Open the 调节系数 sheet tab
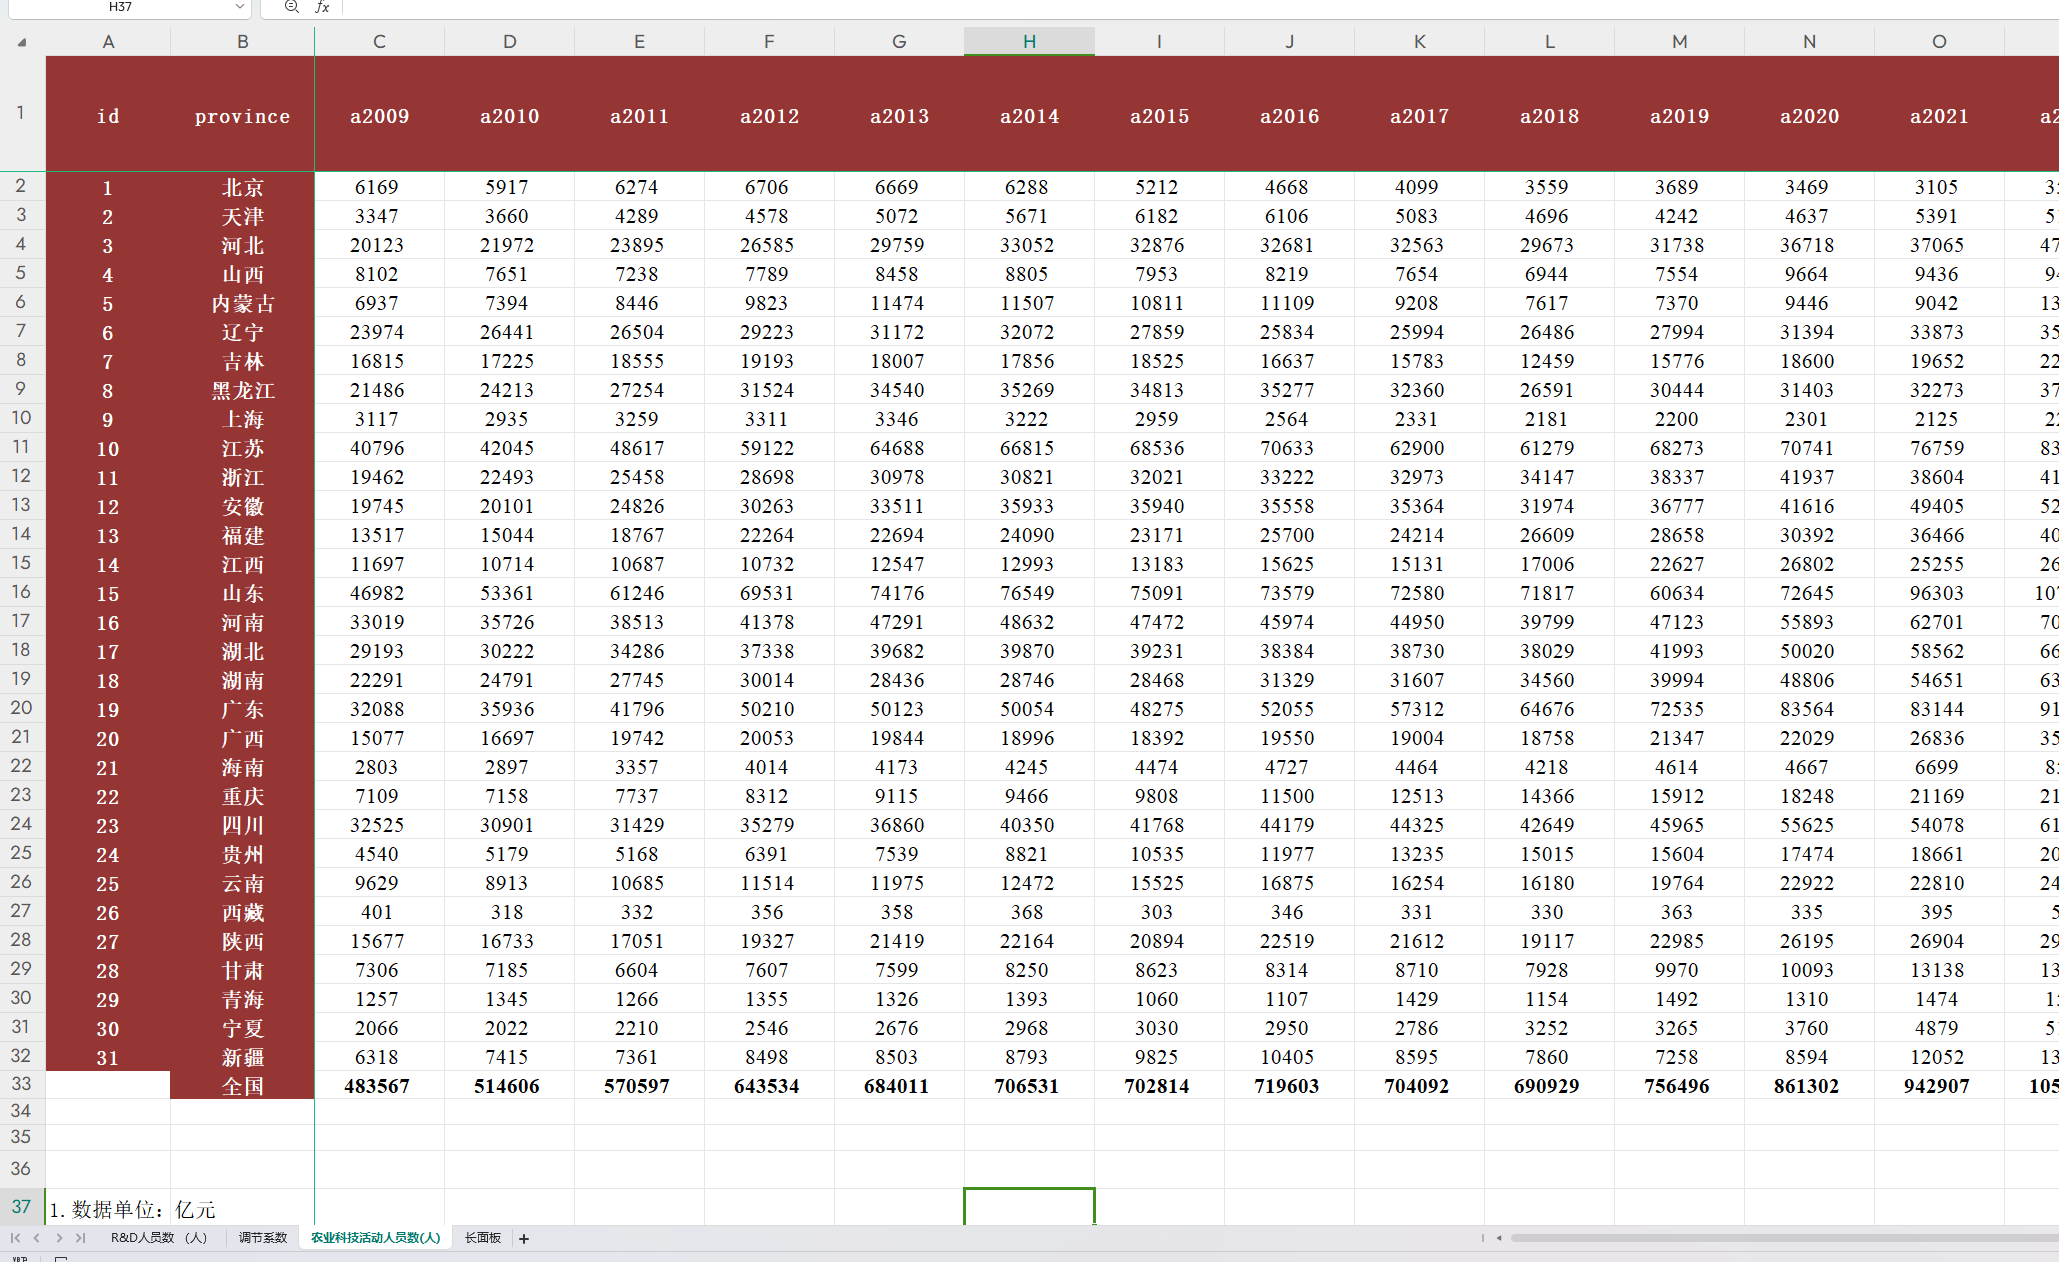 [x=263, y=1238]
